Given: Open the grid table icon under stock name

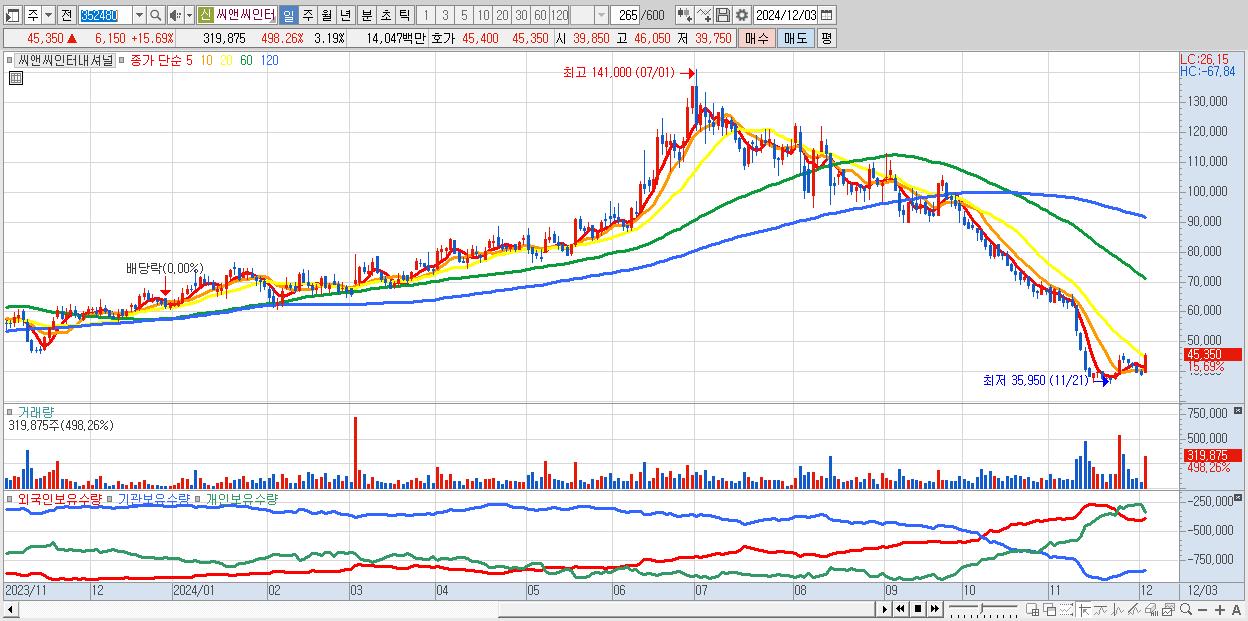Looking at the screenshot, I should 16,78.
